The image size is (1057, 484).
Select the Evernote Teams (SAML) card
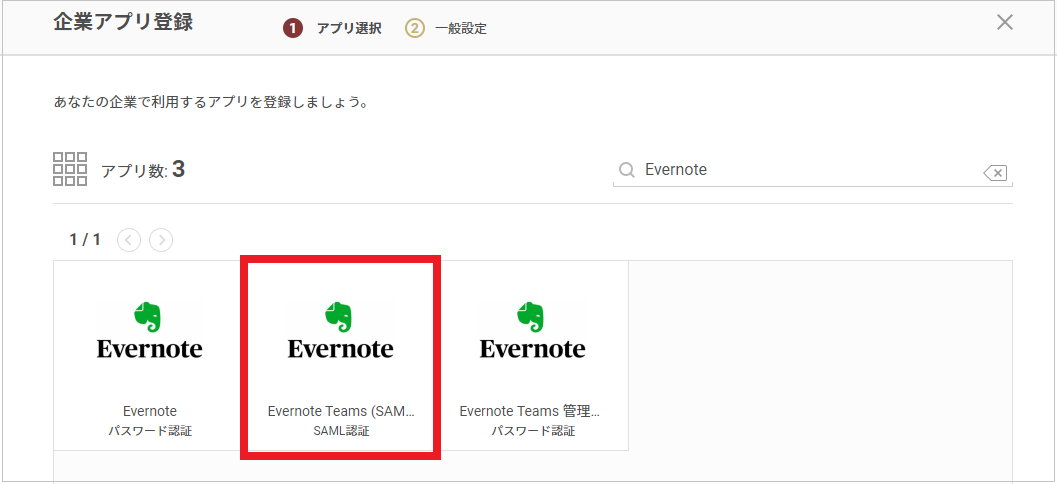click(x=341, y=355)
